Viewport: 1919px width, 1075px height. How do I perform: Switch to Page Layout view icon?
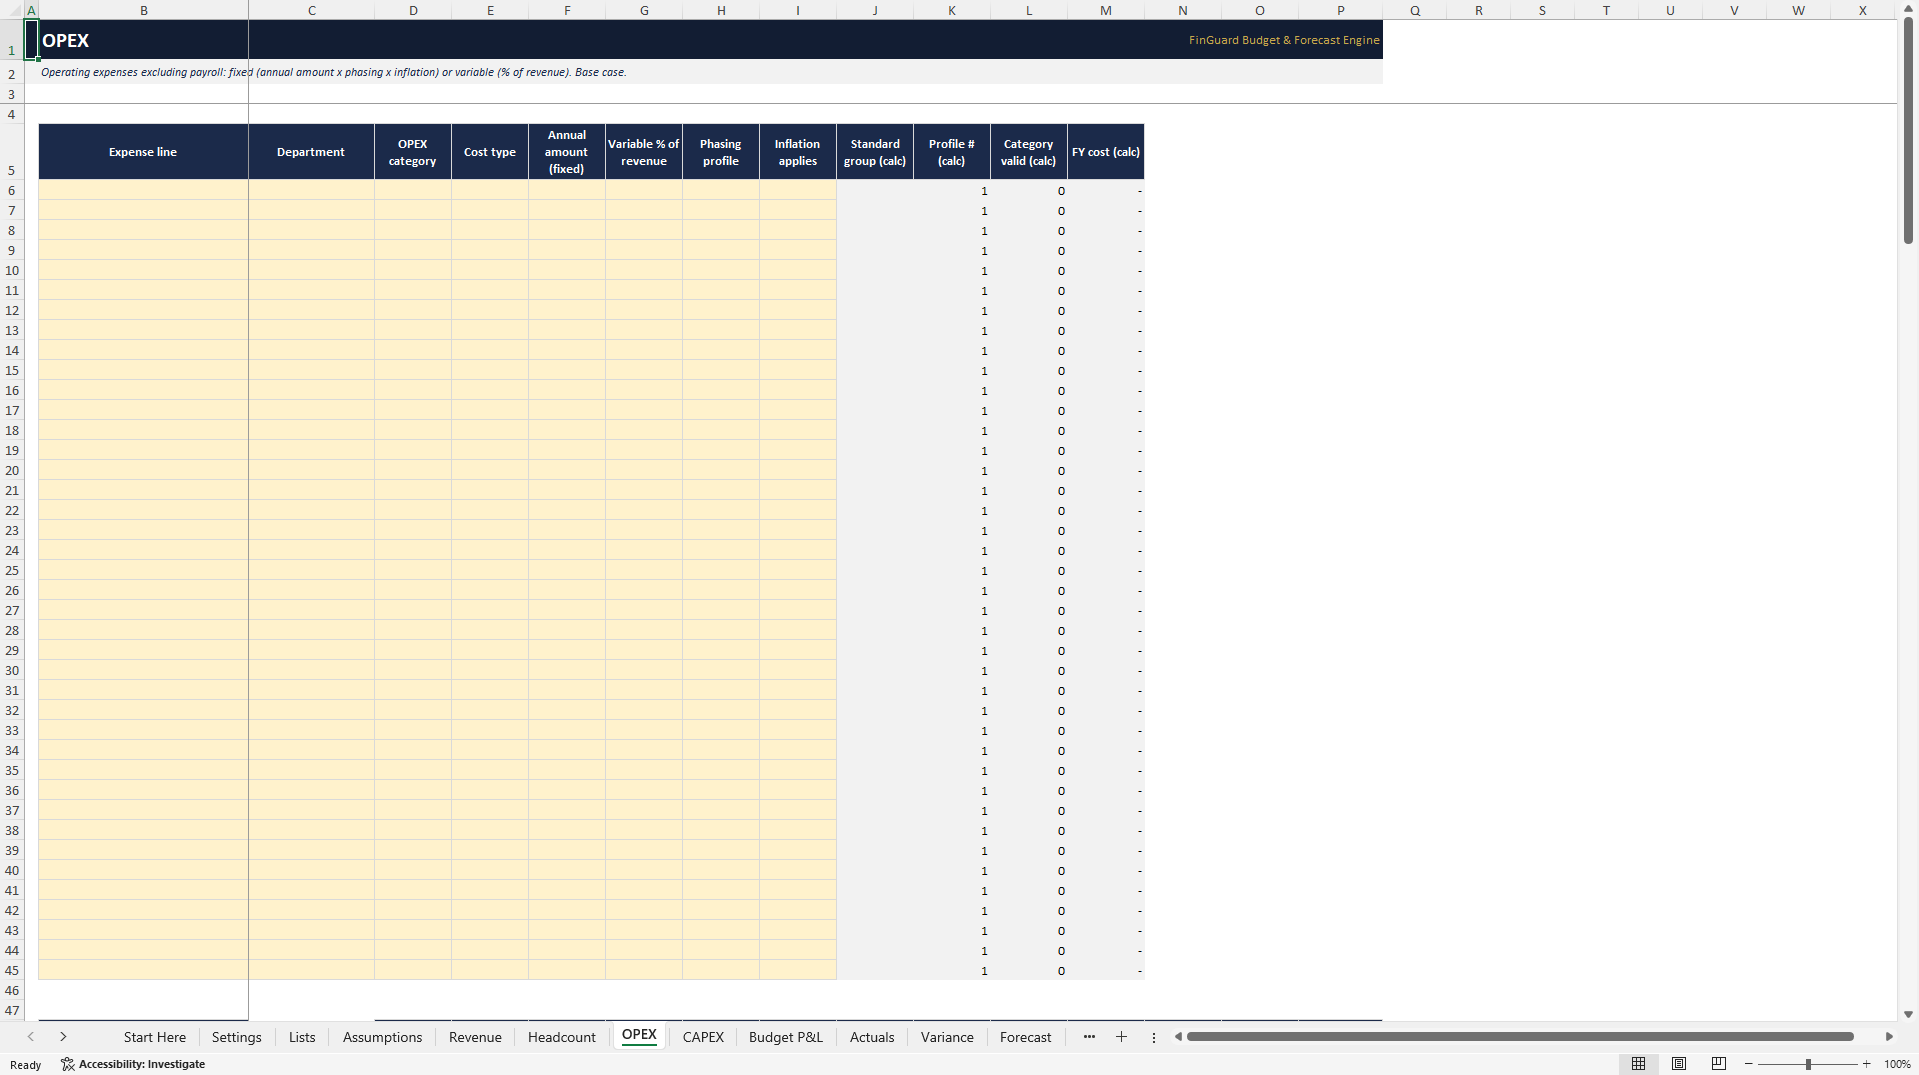(x=1679, y=1064)
